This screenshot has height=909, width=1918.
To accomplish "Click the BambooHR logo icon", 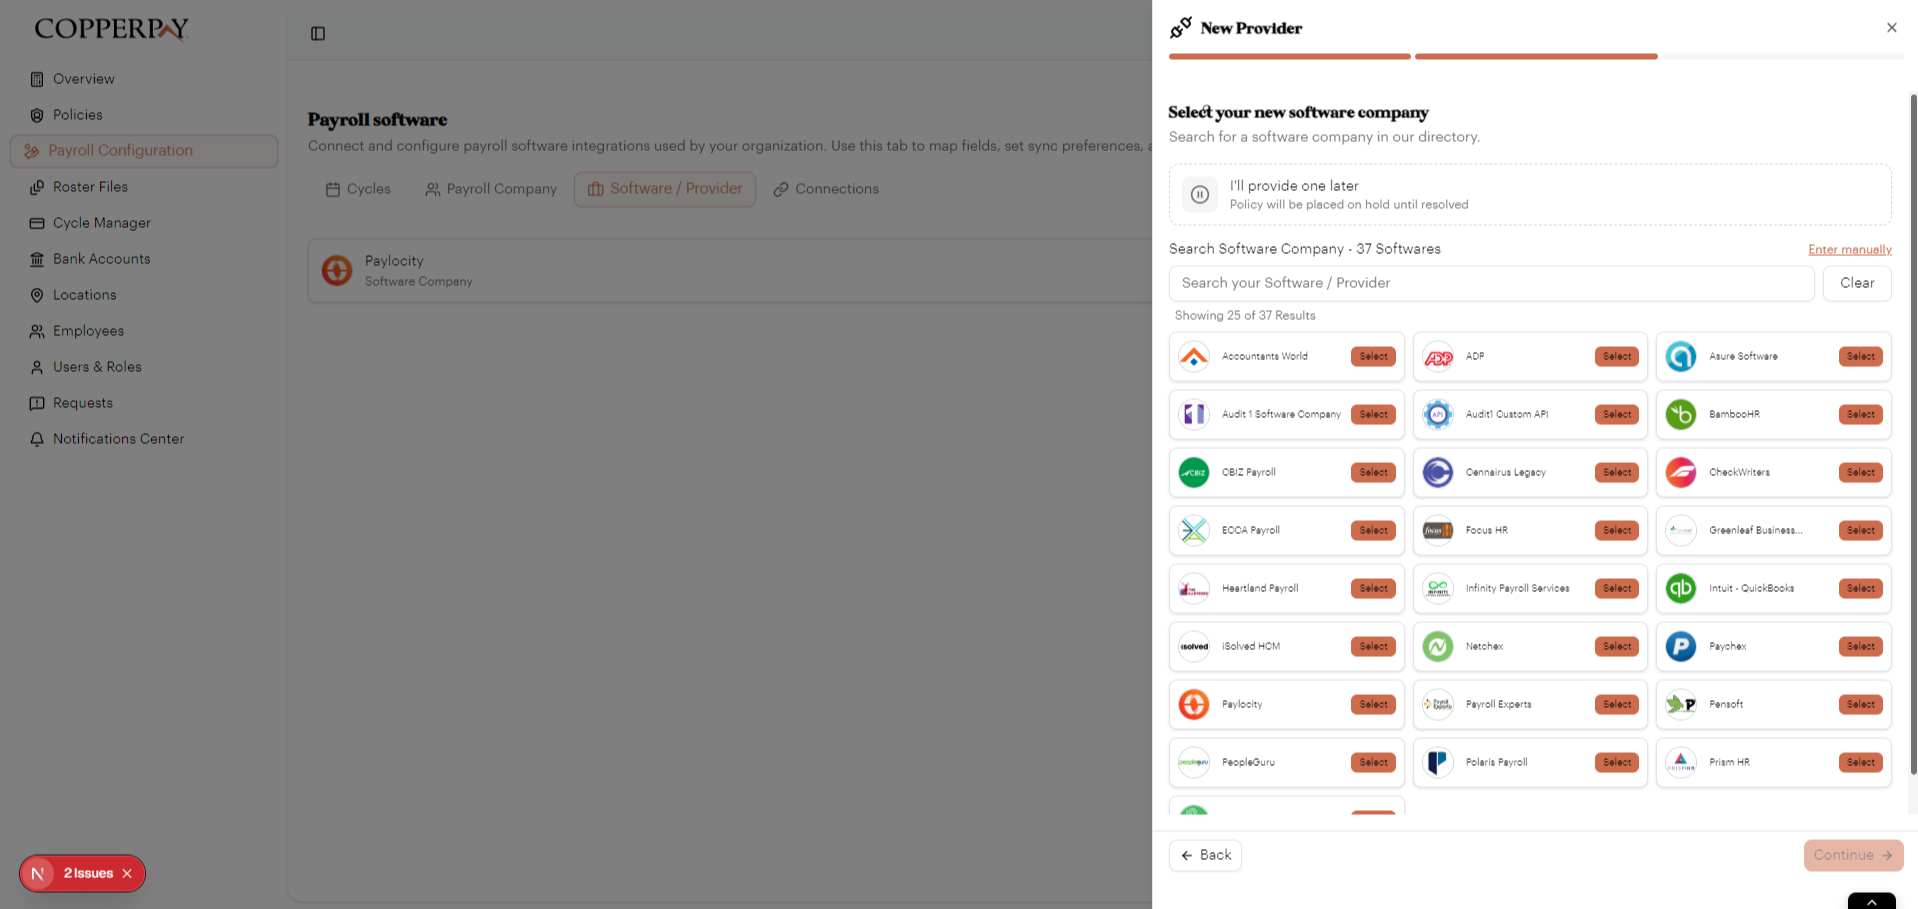I will (1680, 415).
